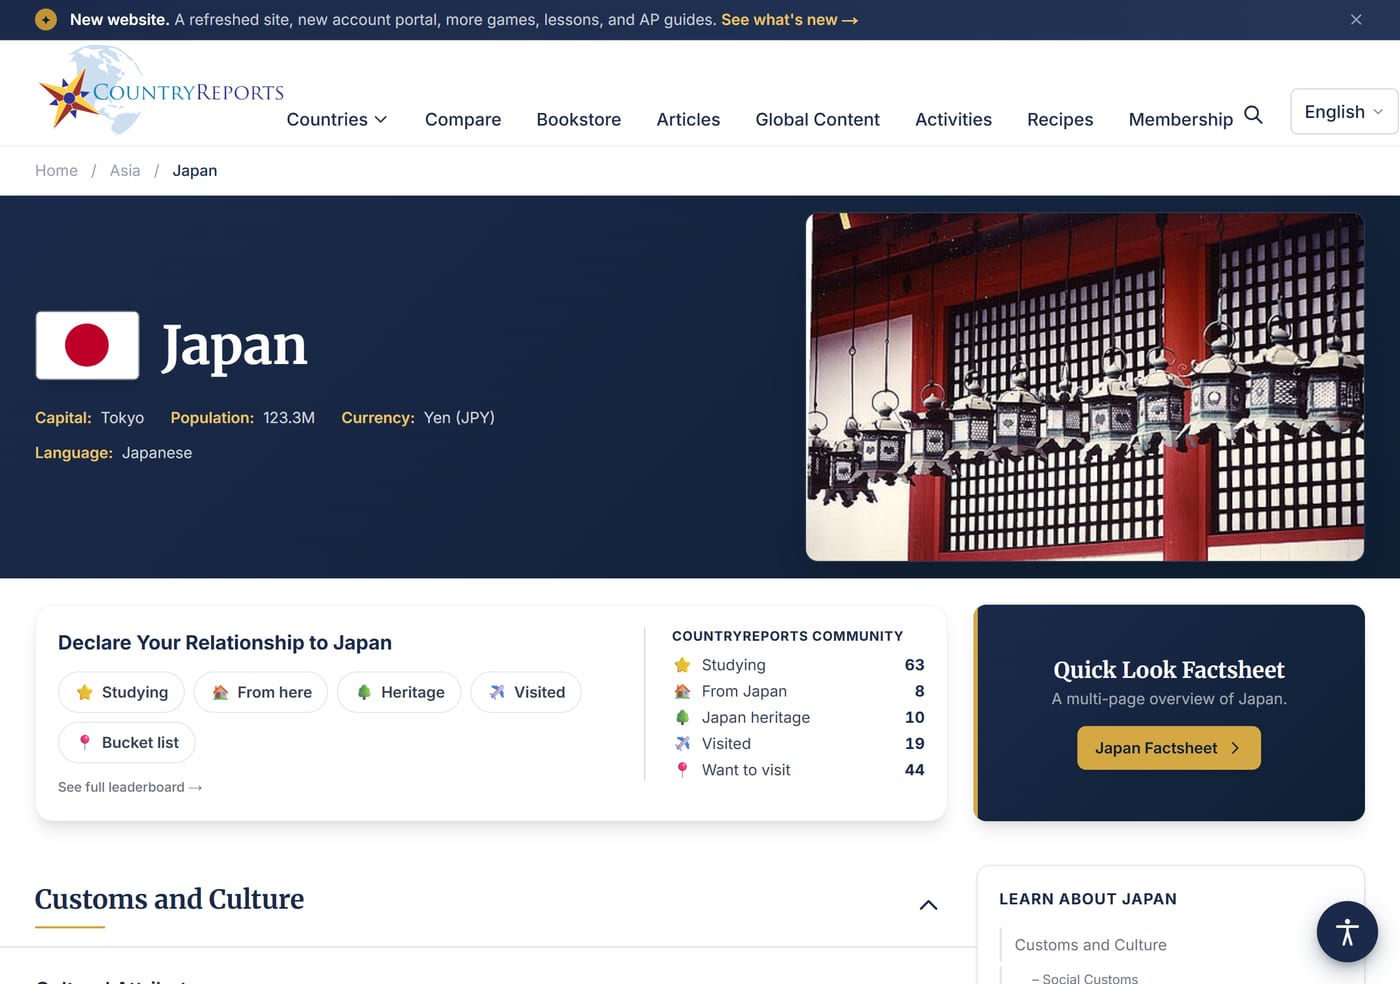Click See what's new link
The height and width of the screenshot is (984, 1400).
point(789,20)
